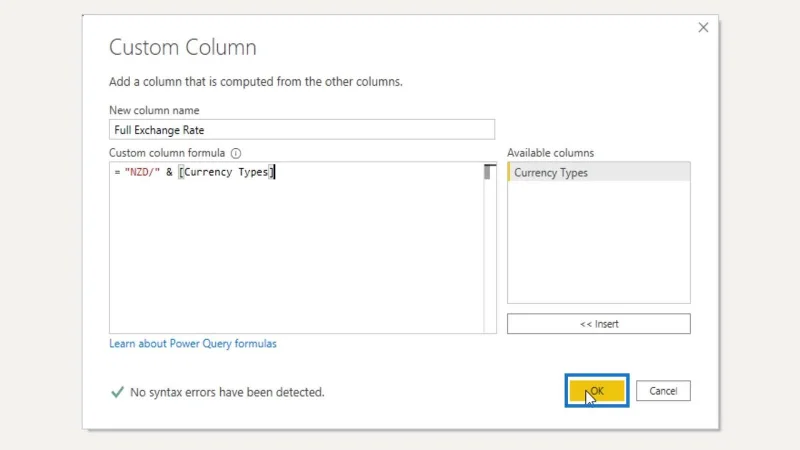Open Learn about Power Query formulas link
Screen dimensions: 800x450
pos(193,343)
